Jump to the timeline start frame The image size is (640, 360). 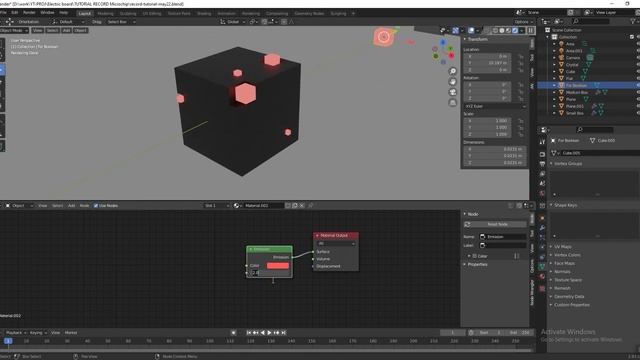249,333
